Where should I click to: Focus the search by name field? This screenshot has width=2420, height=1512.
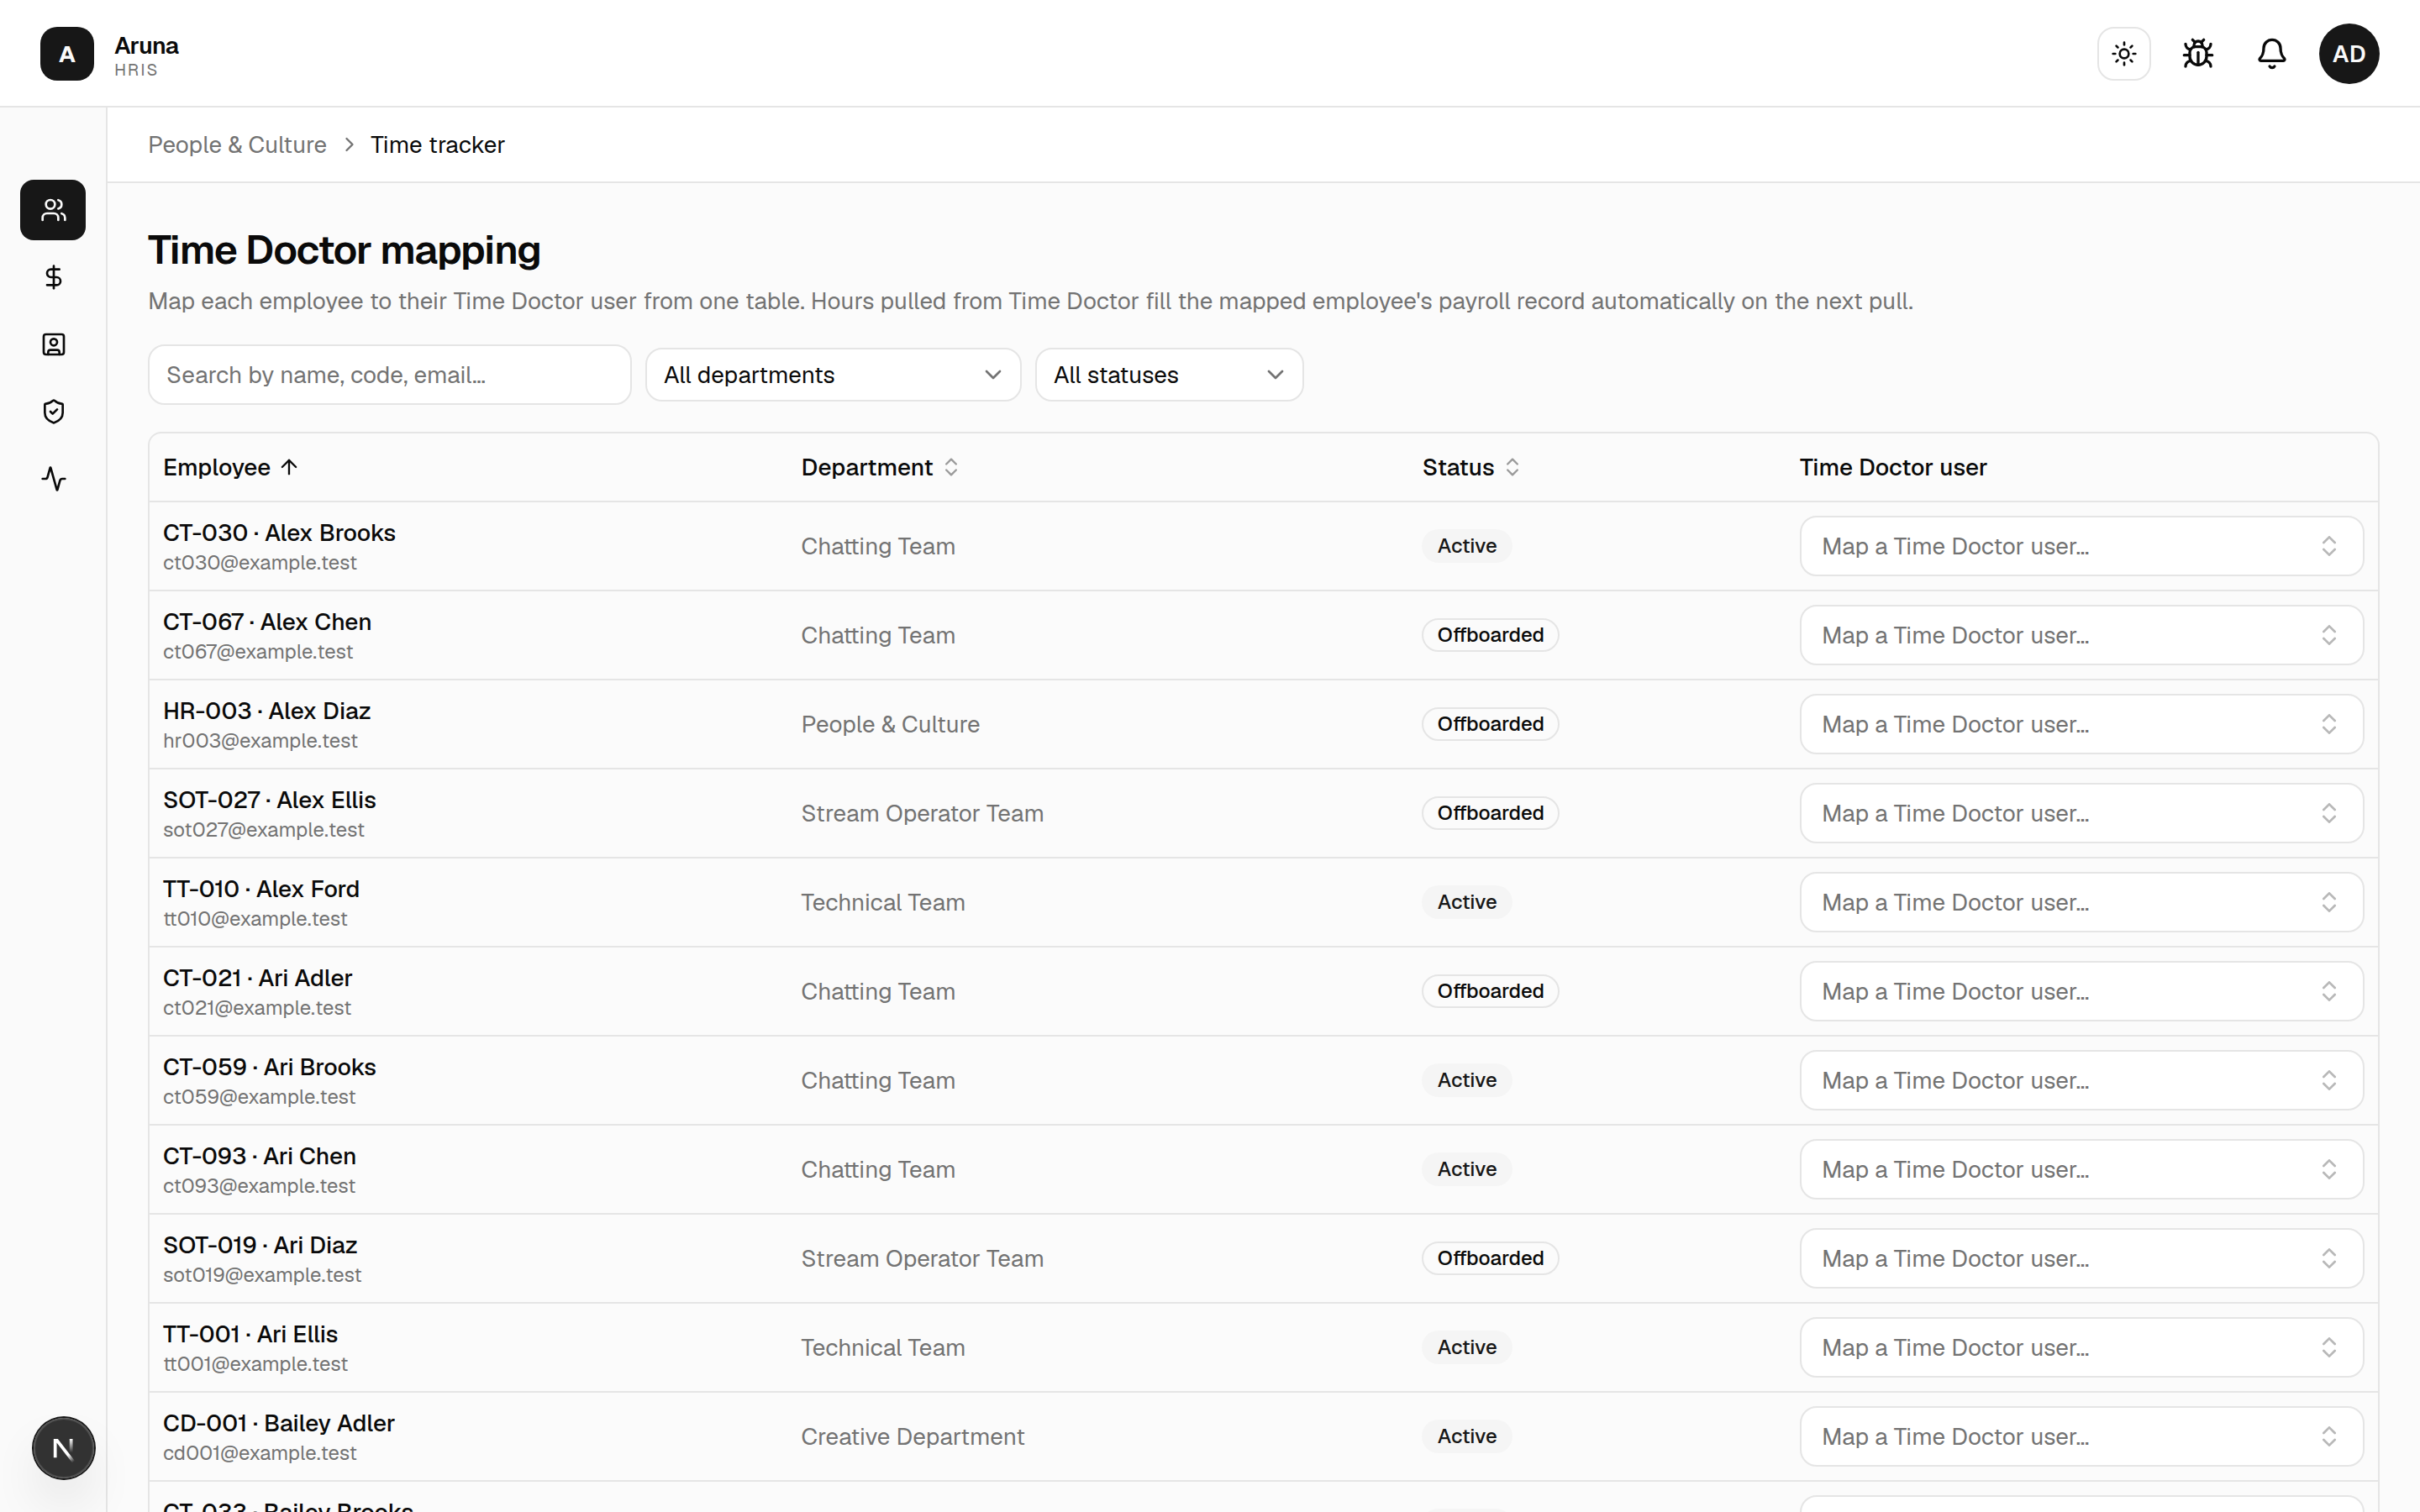389,375
